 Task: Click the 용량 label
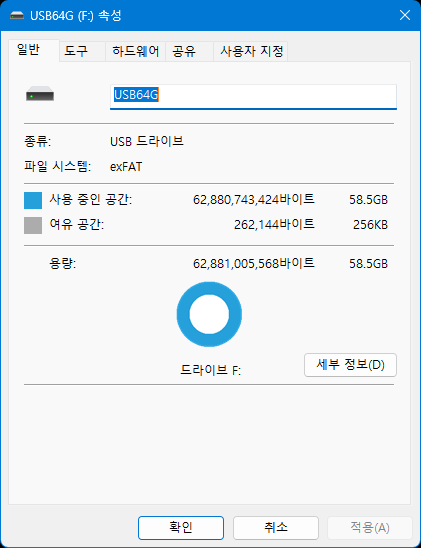[63, 264]
